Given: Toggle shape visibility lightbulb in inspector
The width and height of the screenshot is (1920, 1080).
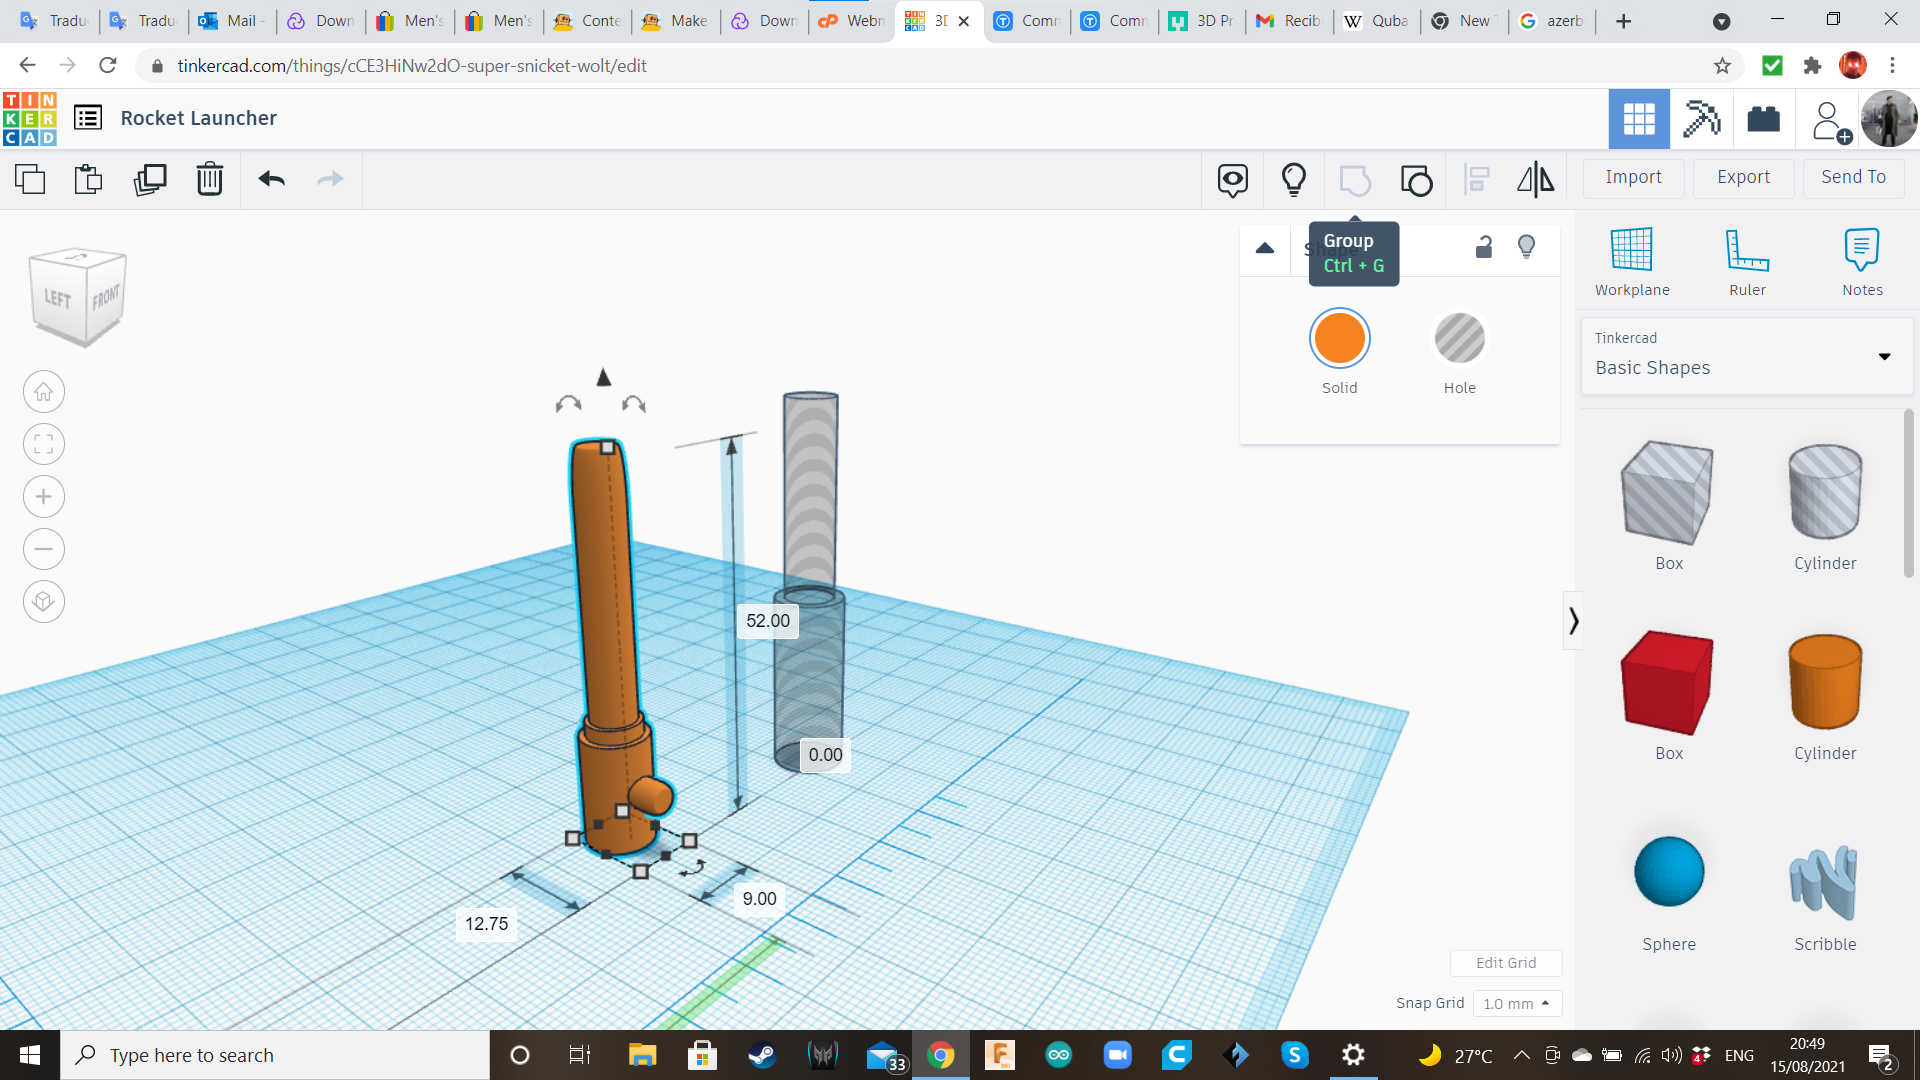Looking at the screenshot, I should click(x=1526, y=247).
